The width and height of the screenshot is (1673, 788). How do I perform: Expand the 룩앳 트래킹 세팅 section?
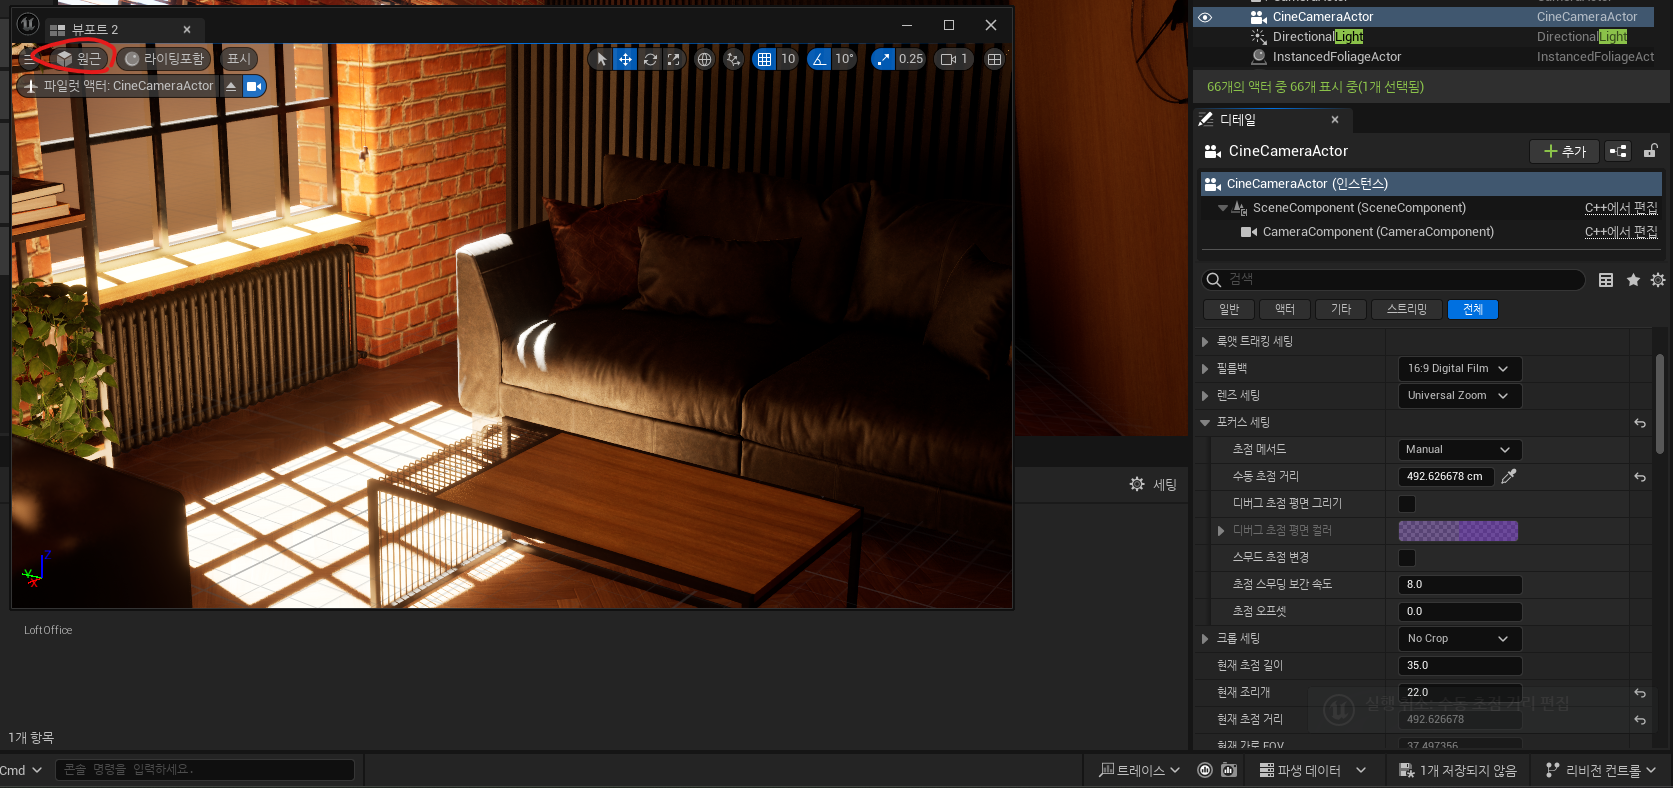coord(1205,342)
